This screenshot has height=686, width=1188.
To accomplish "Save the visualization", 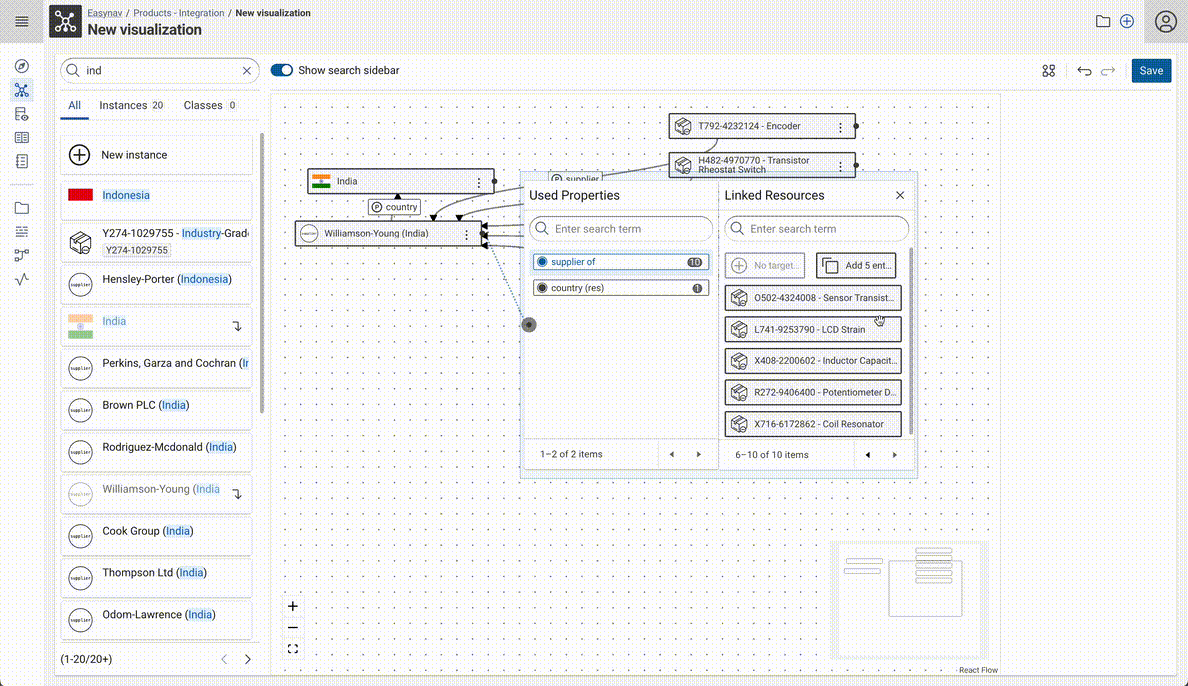I will coord(1151,70).
